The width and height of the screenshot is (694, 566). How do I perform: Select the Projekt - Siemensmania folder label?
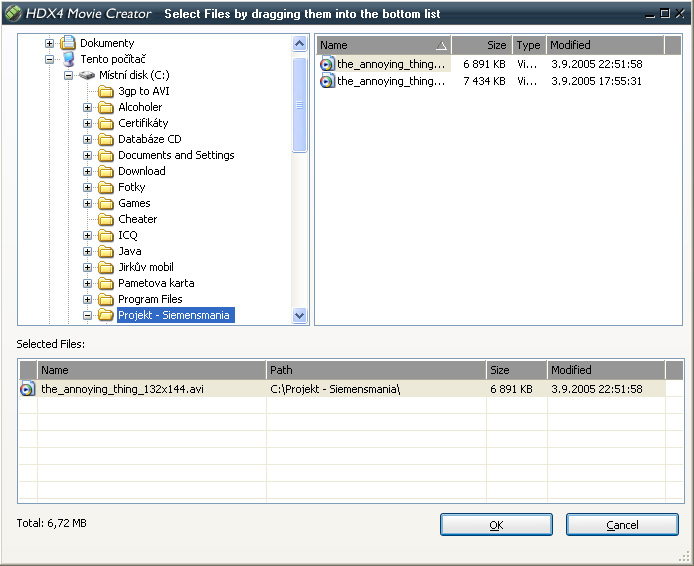[176, 315]
